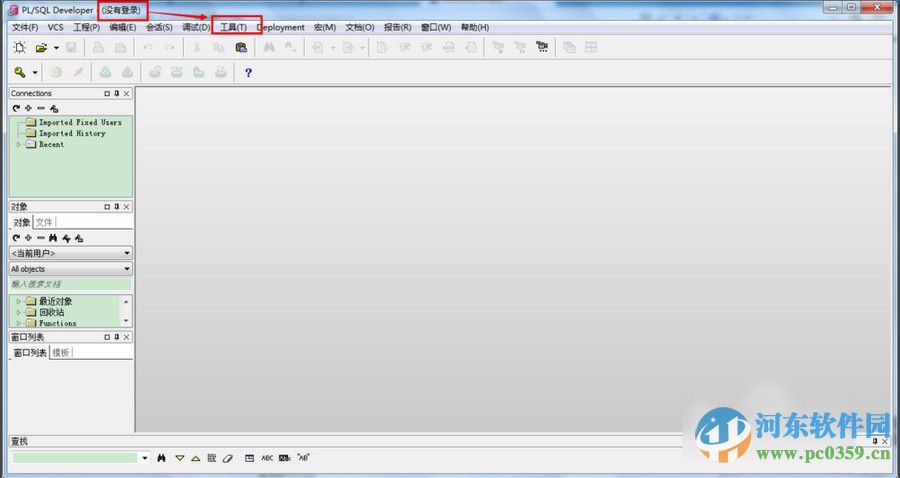Click the search text field in the 查找 bar

coord(75,458)
